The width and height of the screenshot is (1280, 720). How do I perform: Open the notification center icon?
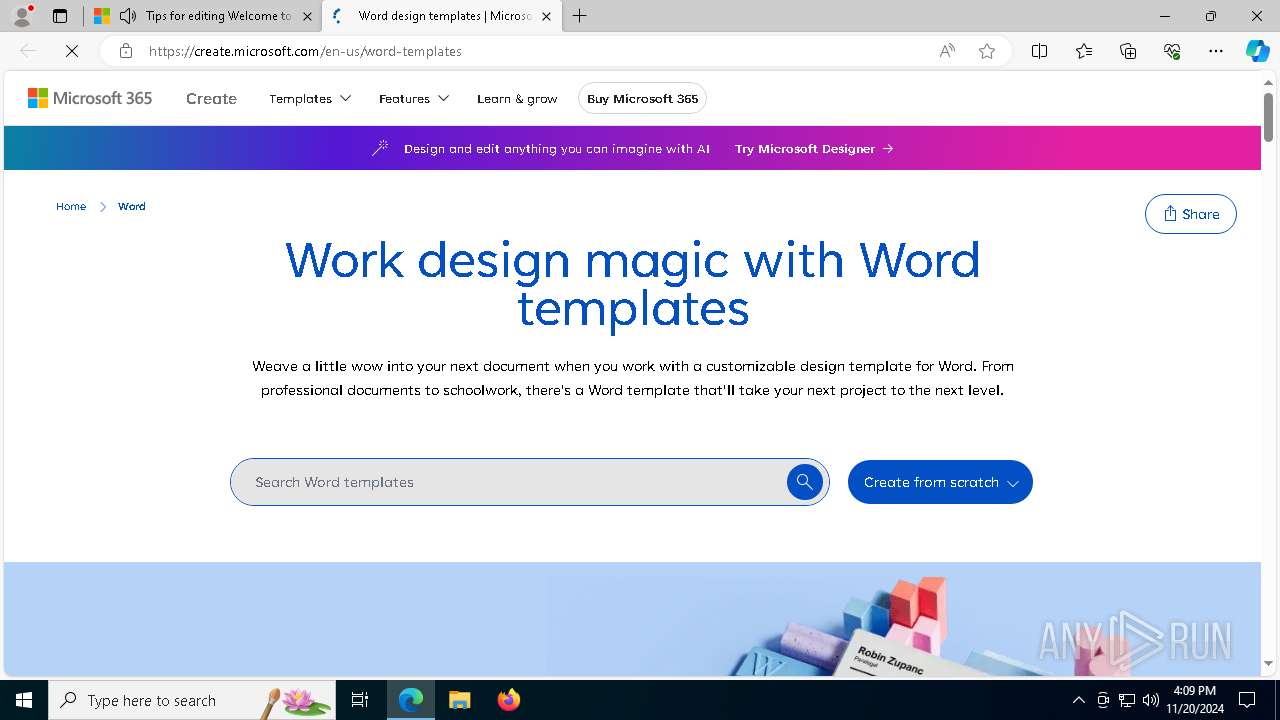coord(1247,700)
